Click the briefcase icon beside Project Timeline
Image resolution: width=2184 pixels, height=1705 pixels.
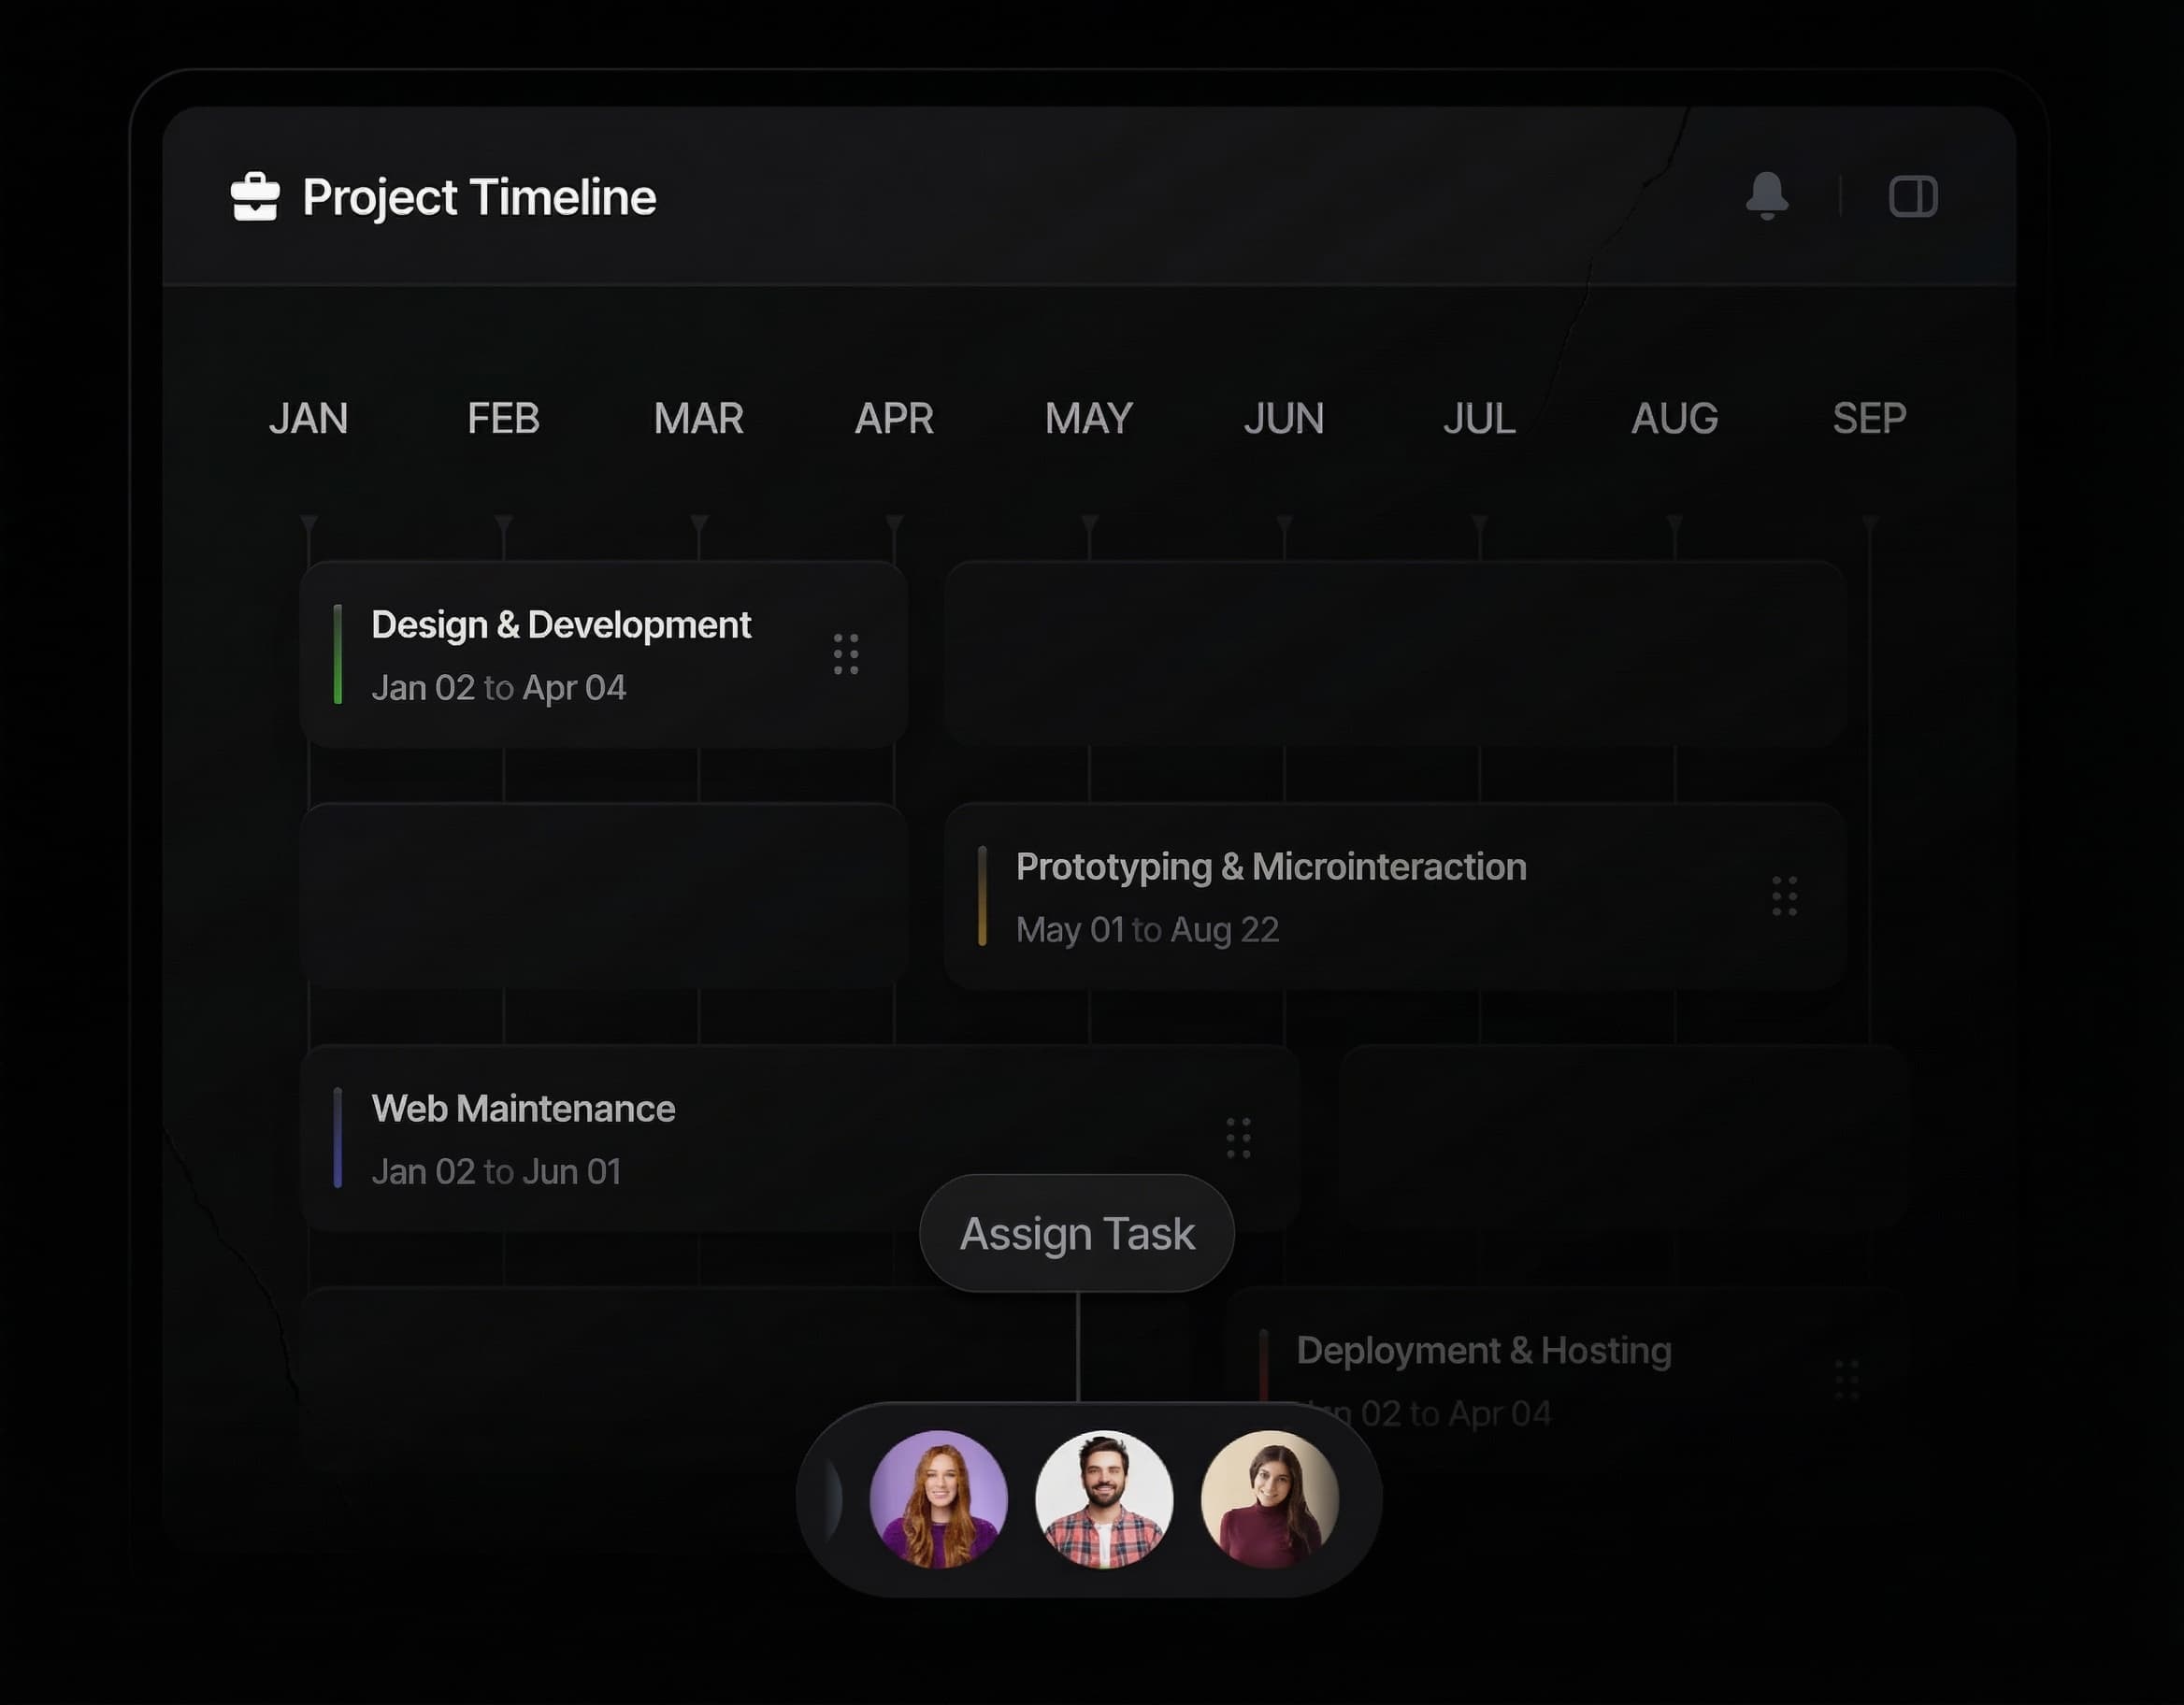(255, 196)
